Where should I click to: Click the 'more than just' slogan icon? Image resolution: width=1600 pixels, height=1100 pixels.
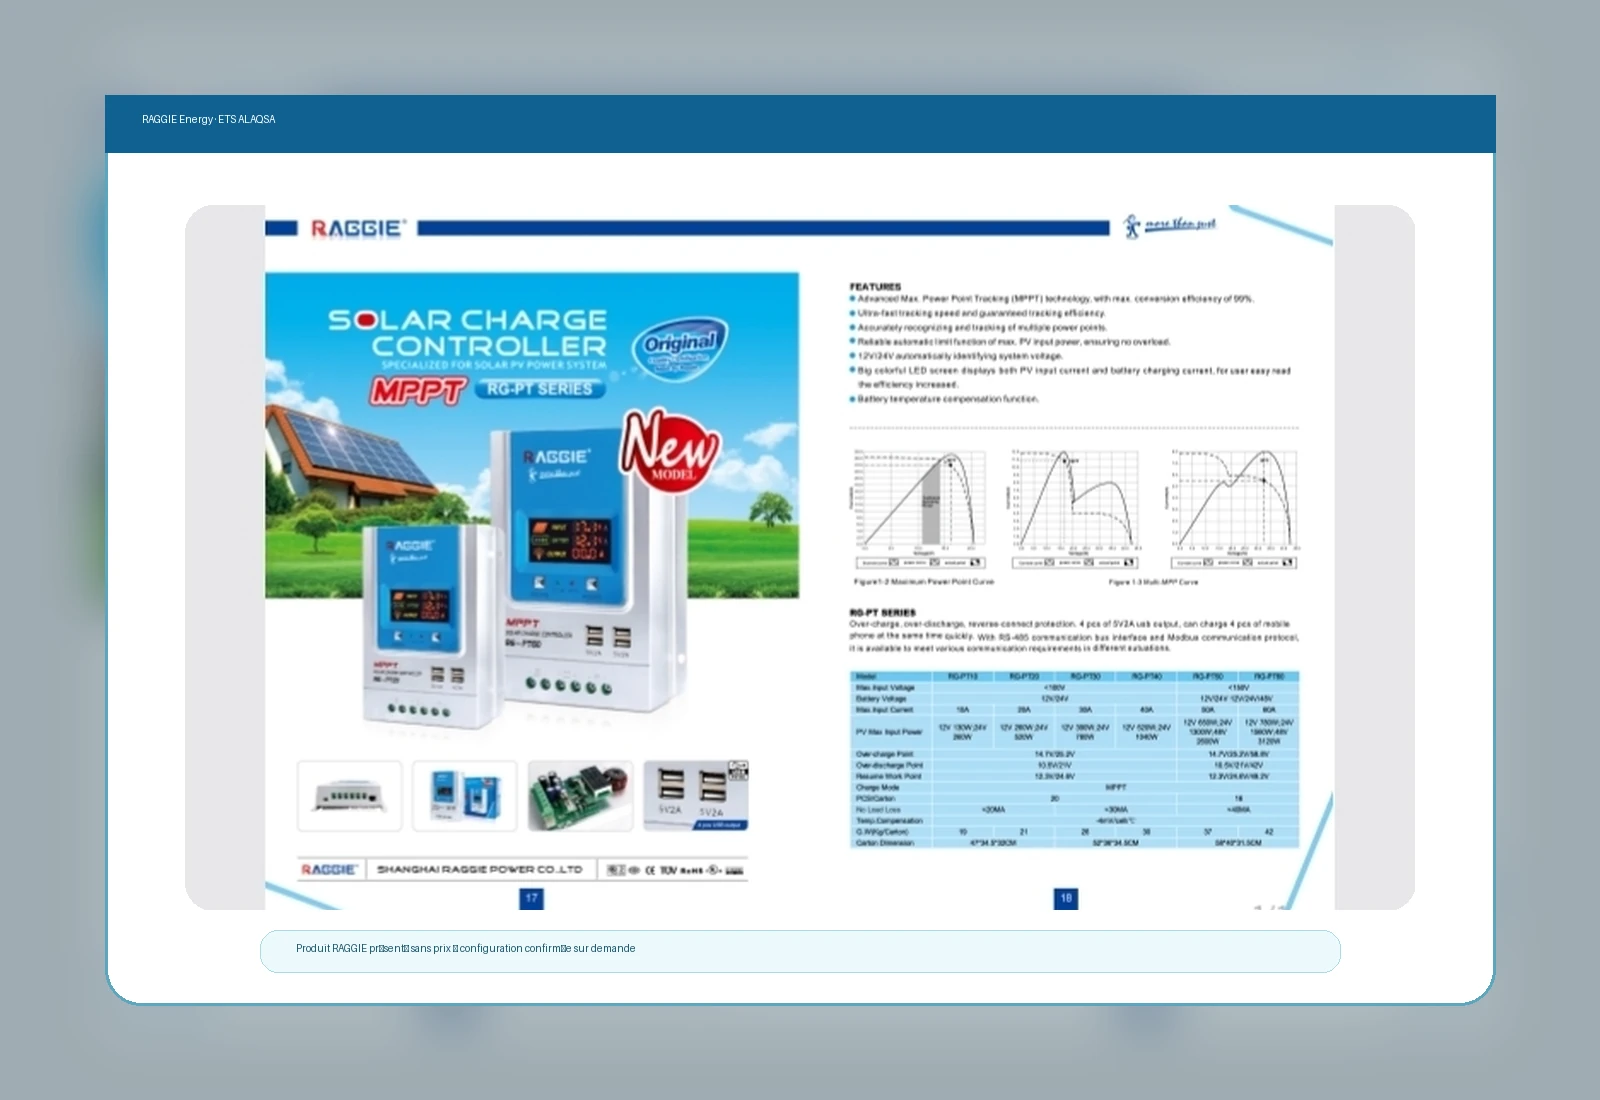click(x=1169, y=225)
